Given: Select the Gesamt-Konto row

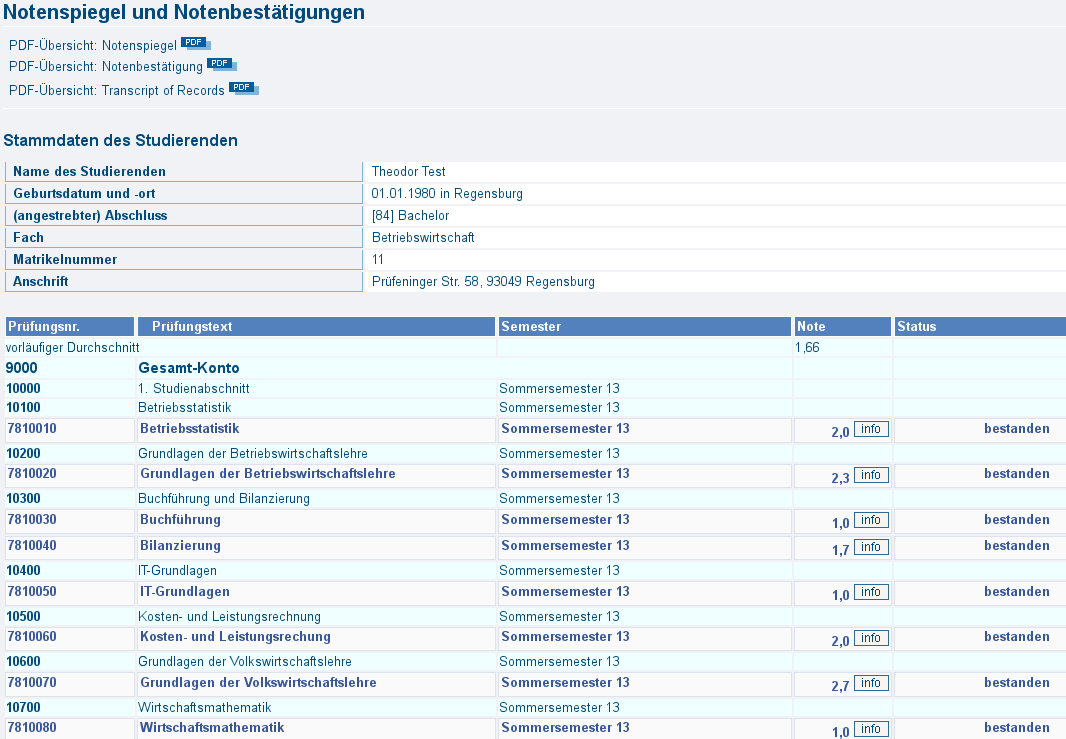Looking at the screenshot, I should point(189,368).
